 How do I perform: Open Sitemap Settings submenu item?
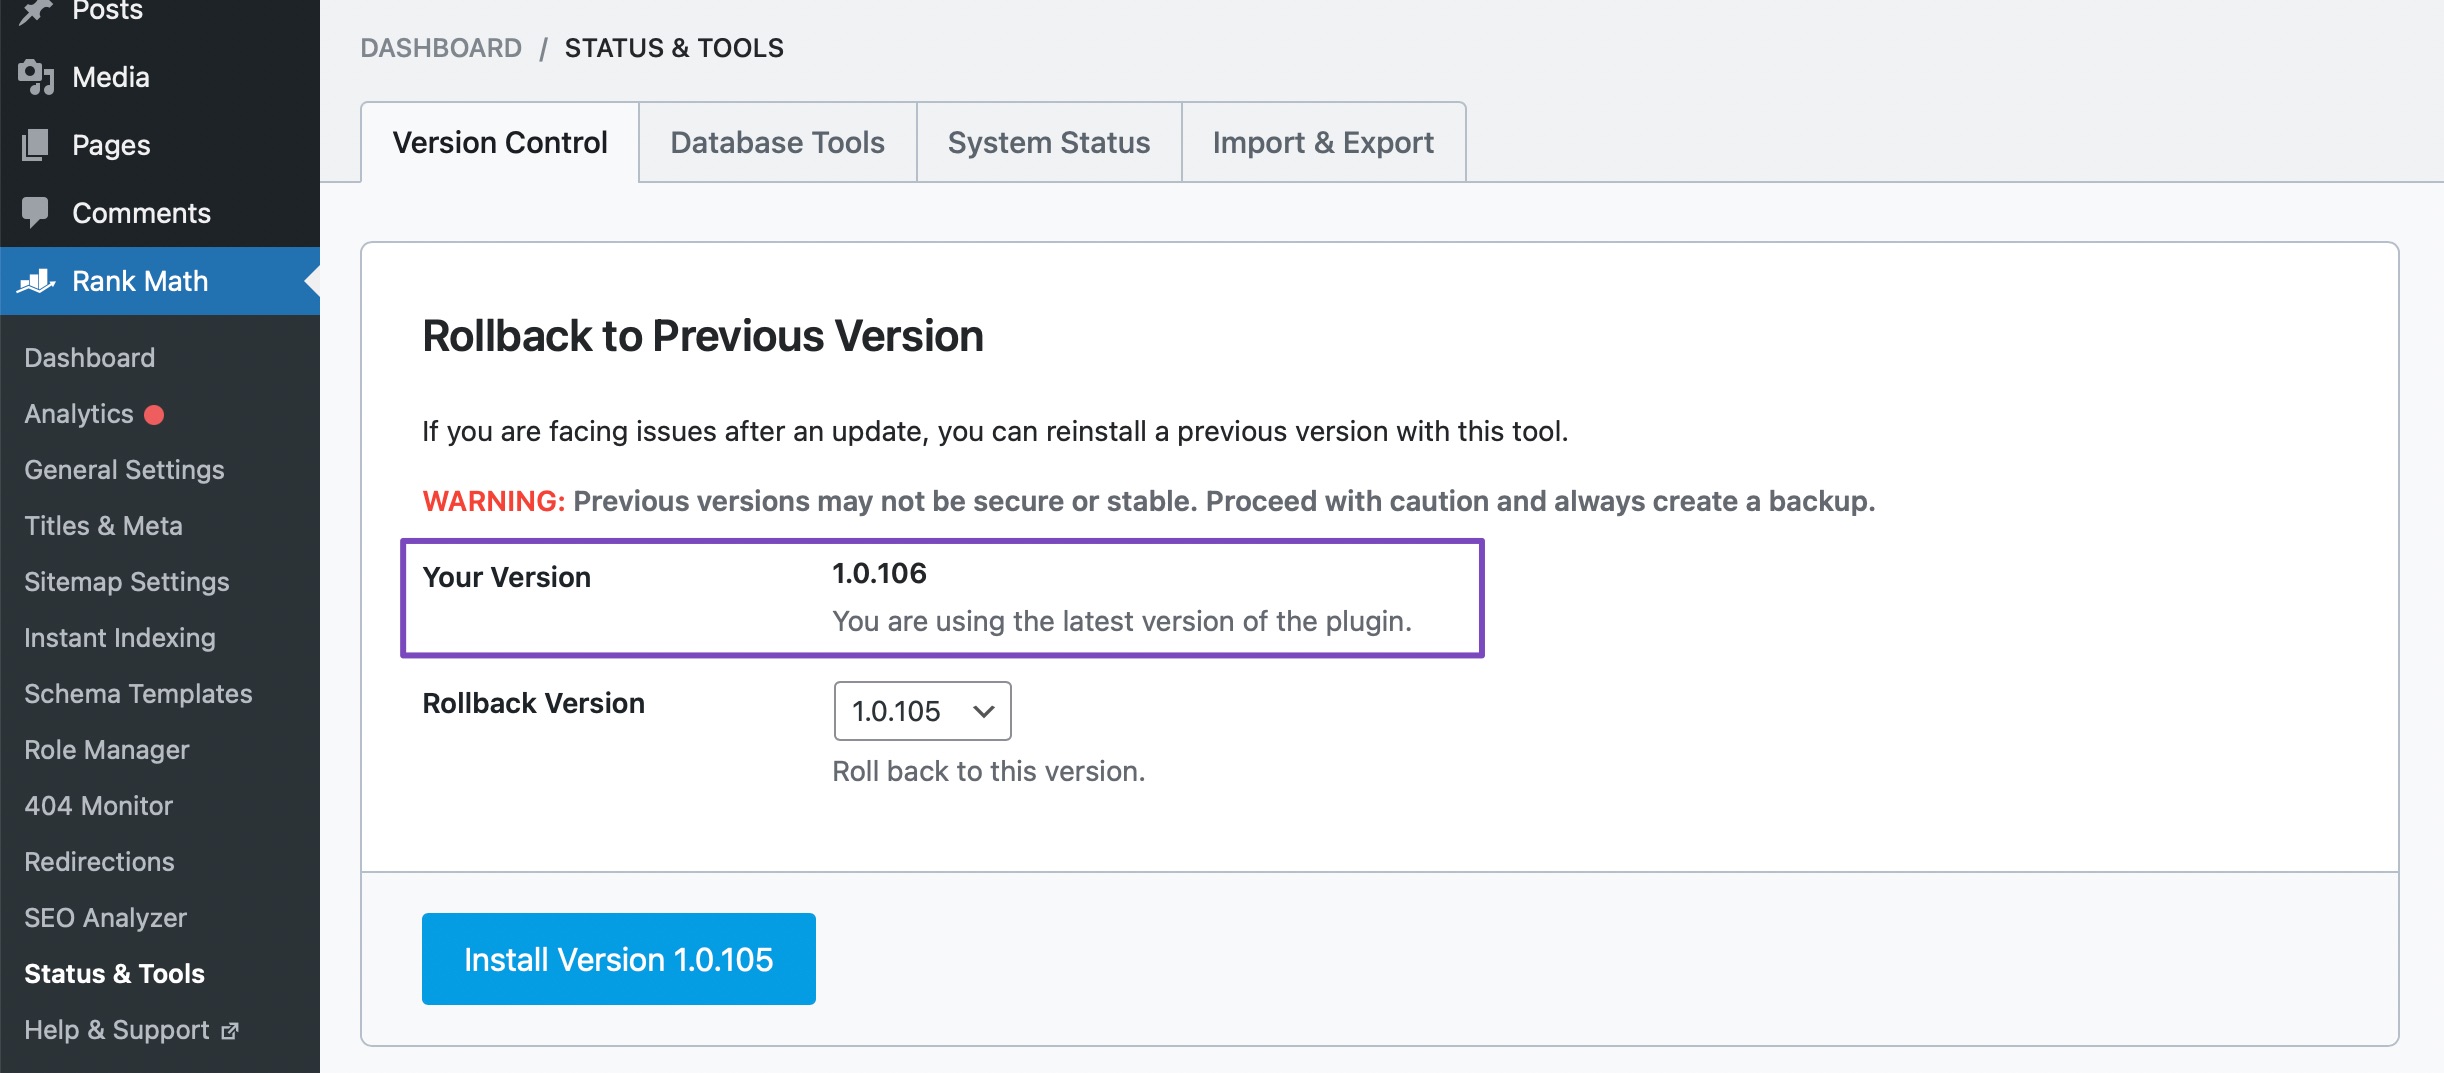[x=127, y=582]
